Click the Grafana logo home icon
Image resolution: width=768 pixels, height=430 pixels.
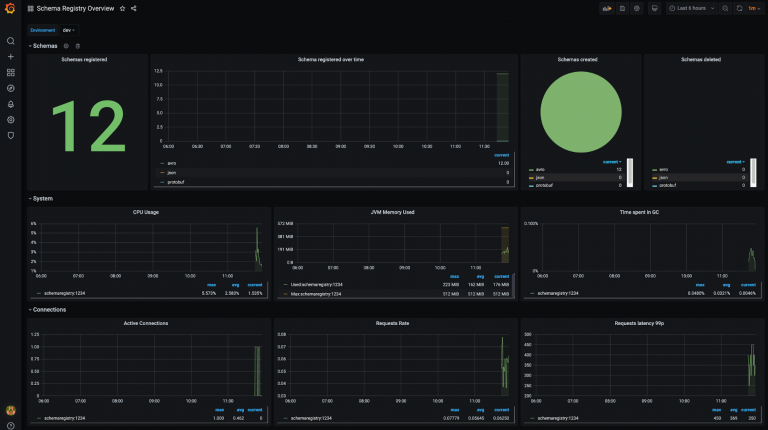click(10, 9)
